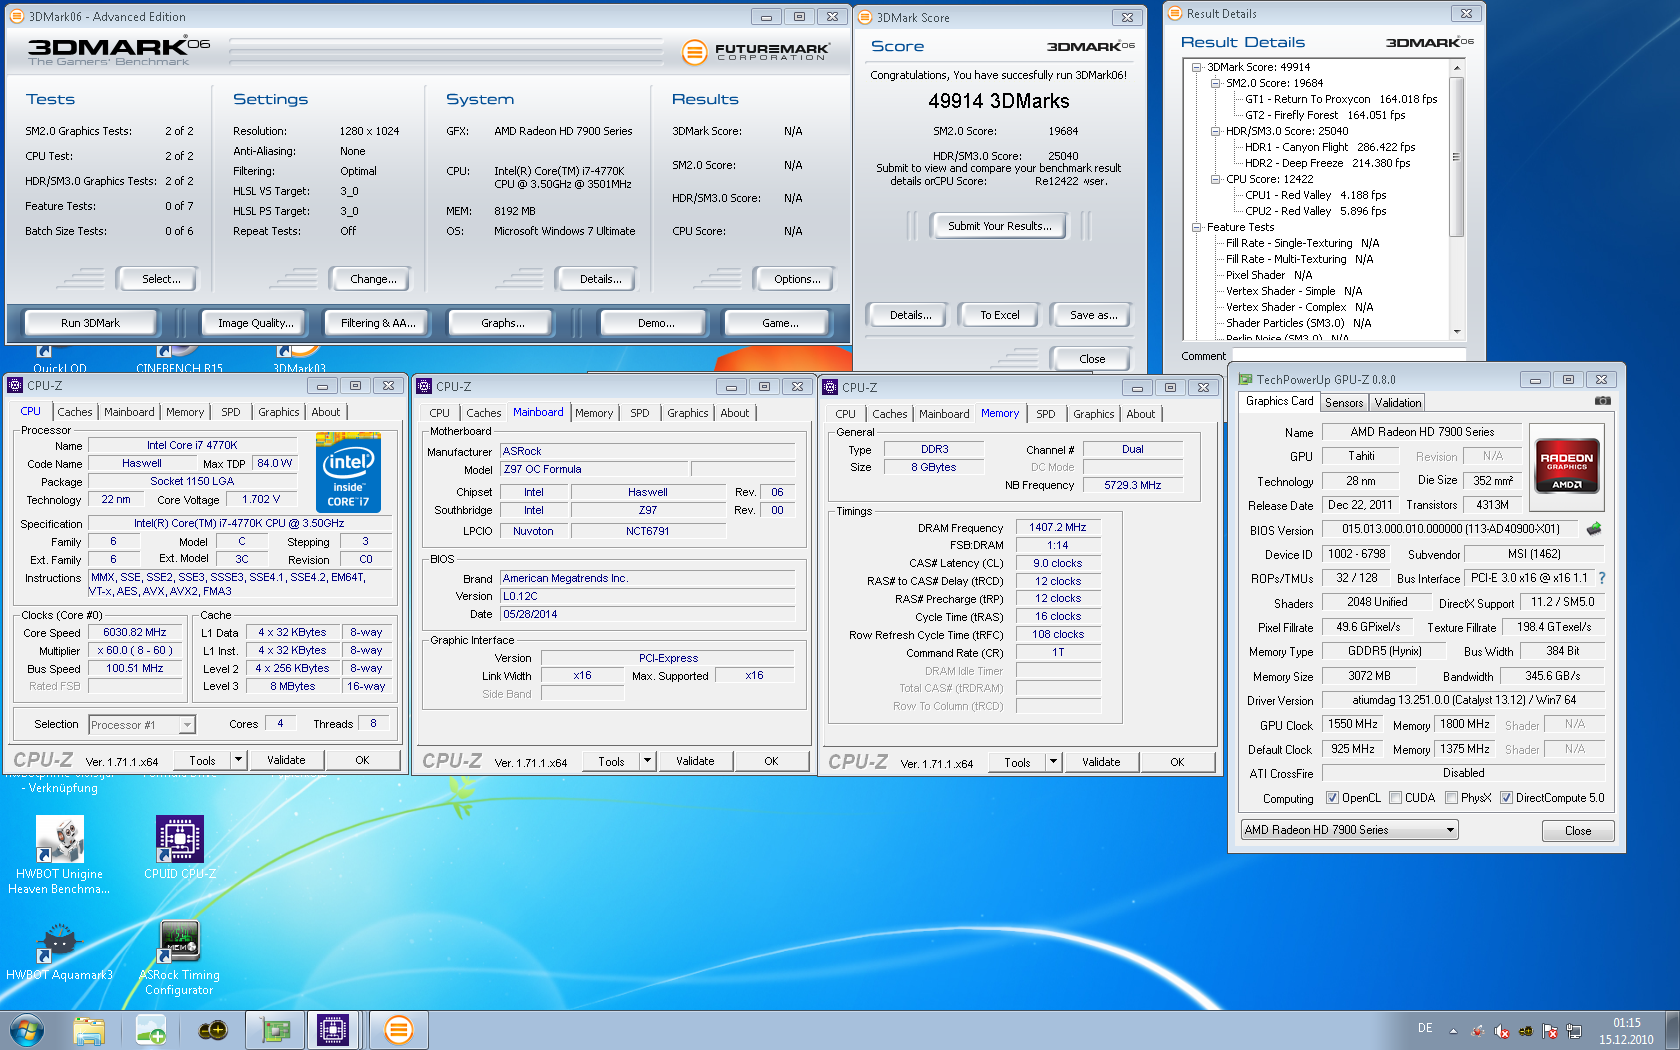This screenshot has width=1680, height=1050.
Task: Click the GT1 - Return To Proxycon tree row
Action: click(1341, 99)
